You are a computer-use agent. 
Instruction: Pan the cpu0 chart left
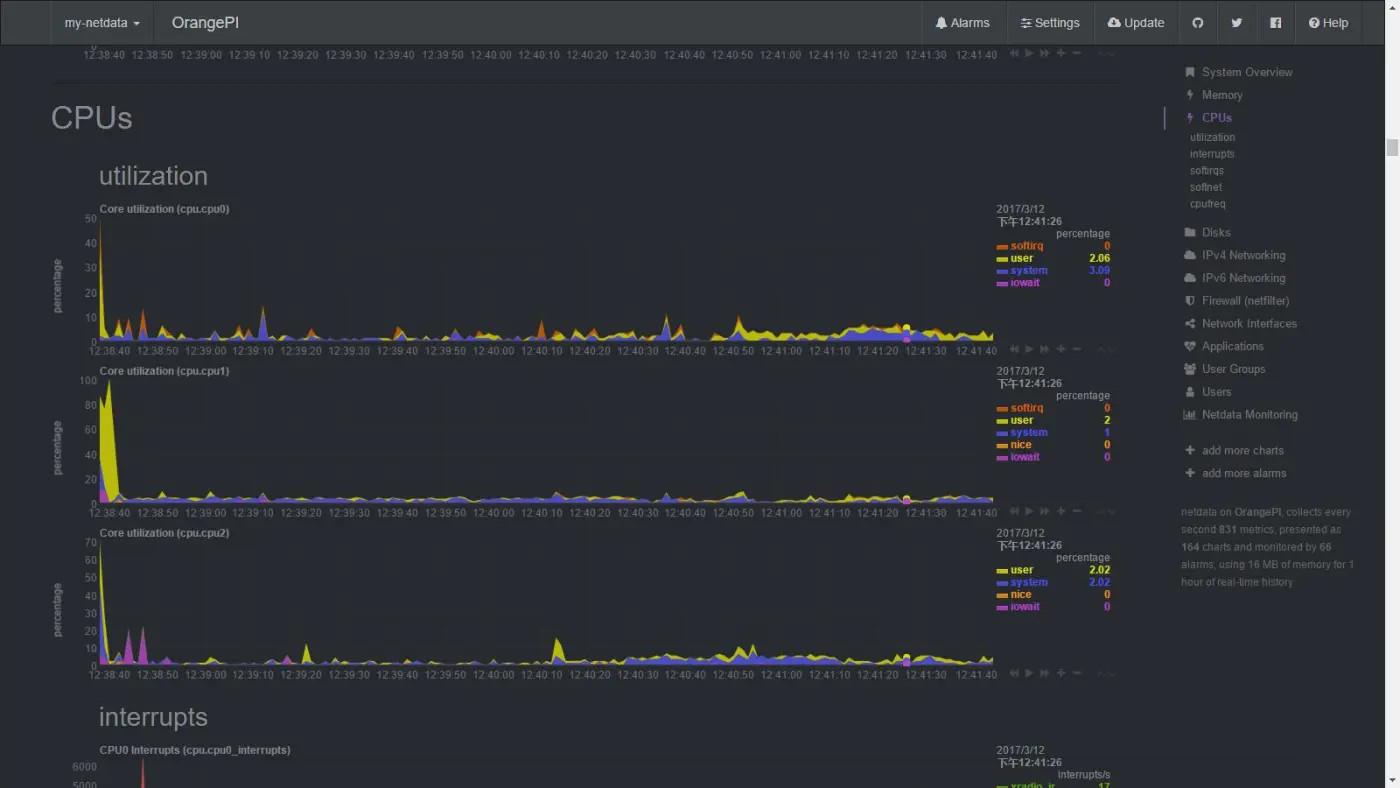[x=1014, y=349]
